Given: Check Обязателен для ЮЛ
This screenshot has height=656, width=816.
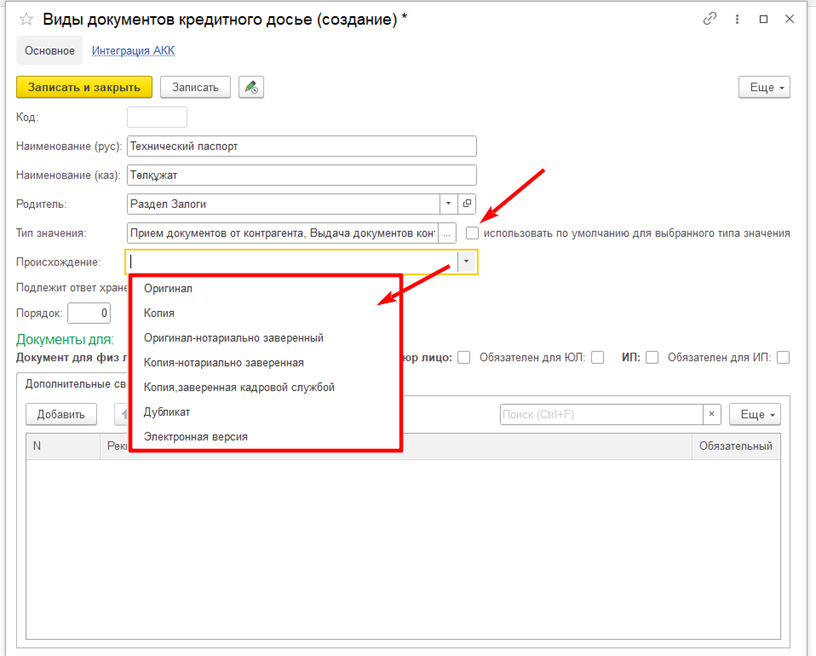Looking at the screenshot, I should (x=598, y=357).
